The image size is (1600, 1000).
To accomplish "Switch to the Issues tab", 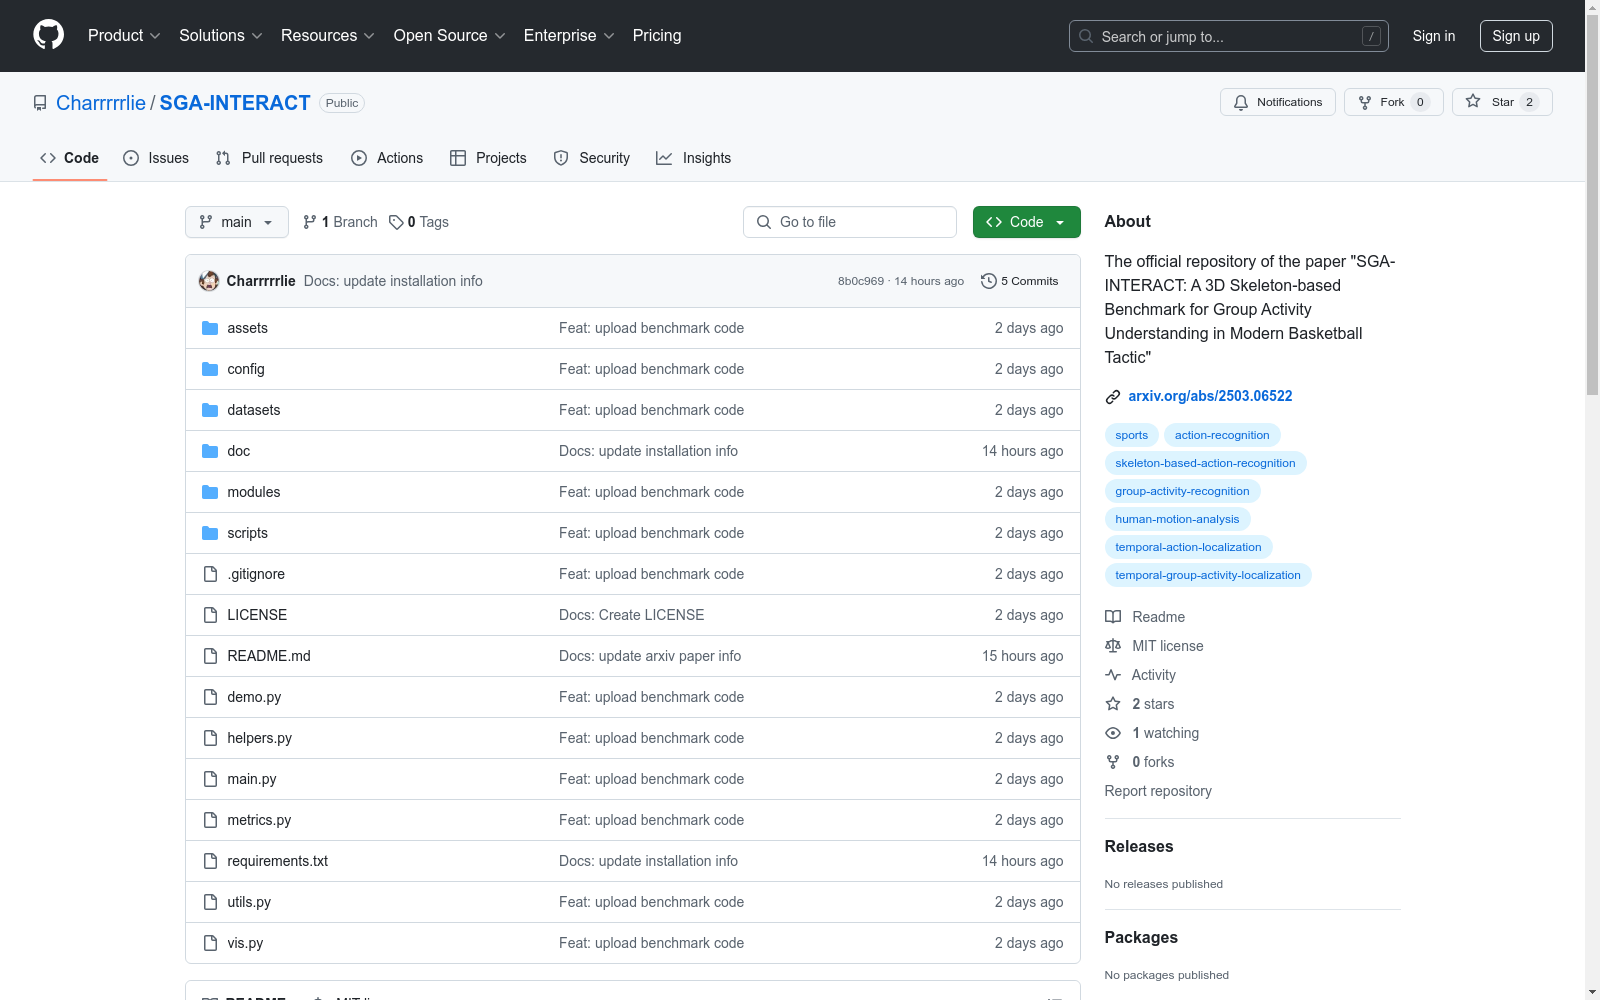I will click(156, 158).
